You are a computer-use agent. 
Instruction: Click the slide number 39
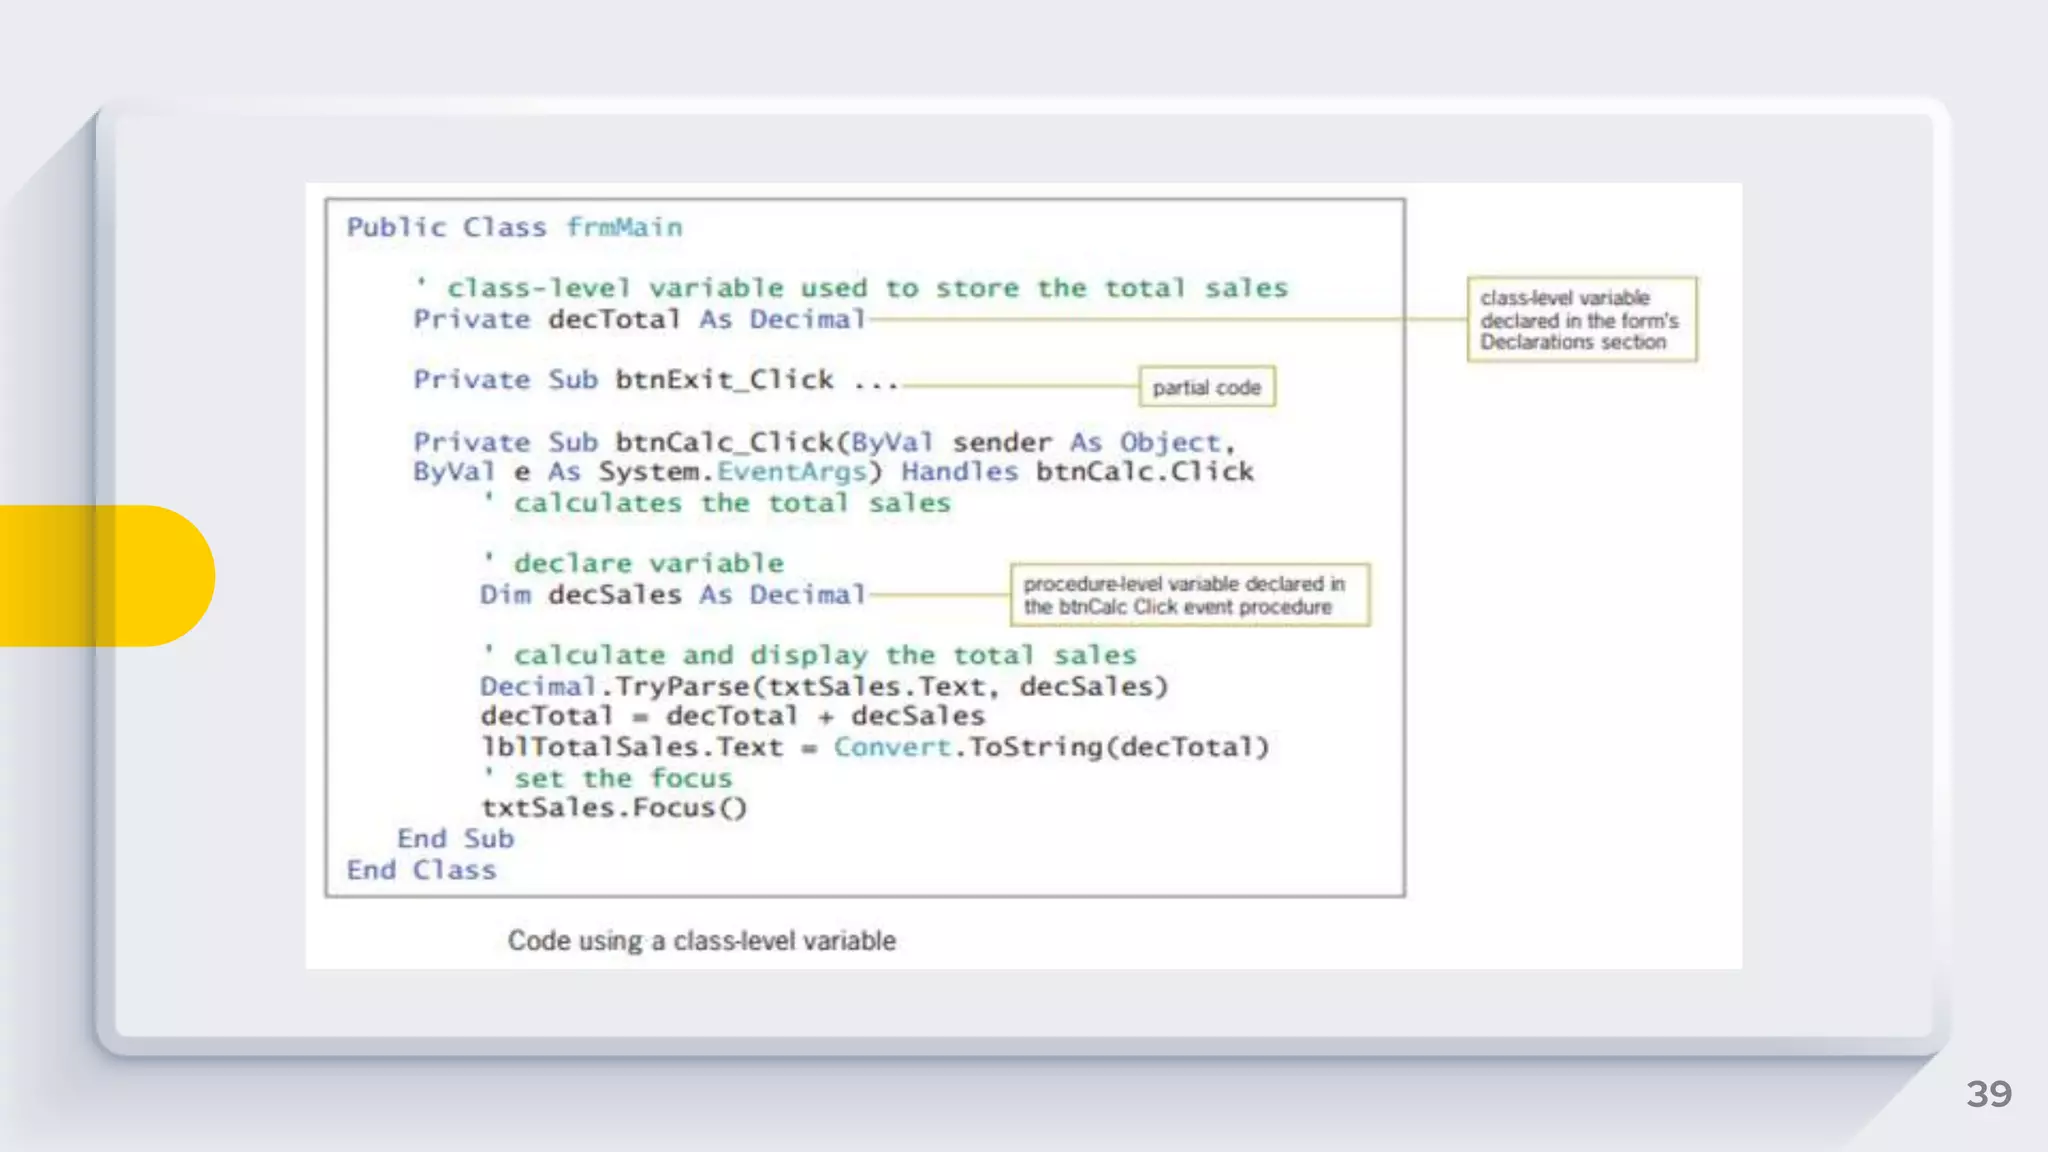(x=1988, y=1094)
